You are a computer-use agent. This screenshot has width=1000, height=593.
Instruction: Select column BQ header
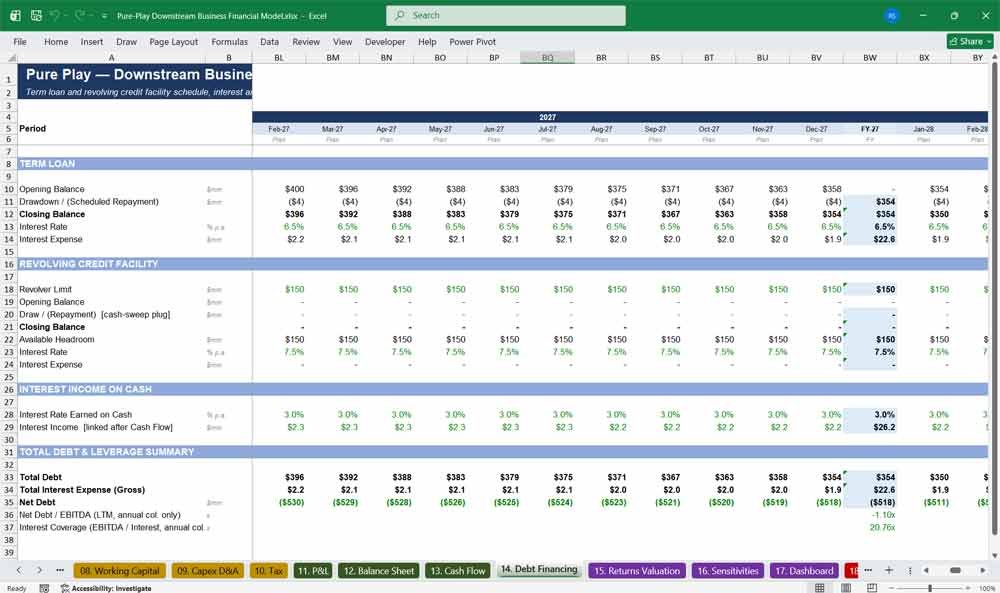point(547,57)
